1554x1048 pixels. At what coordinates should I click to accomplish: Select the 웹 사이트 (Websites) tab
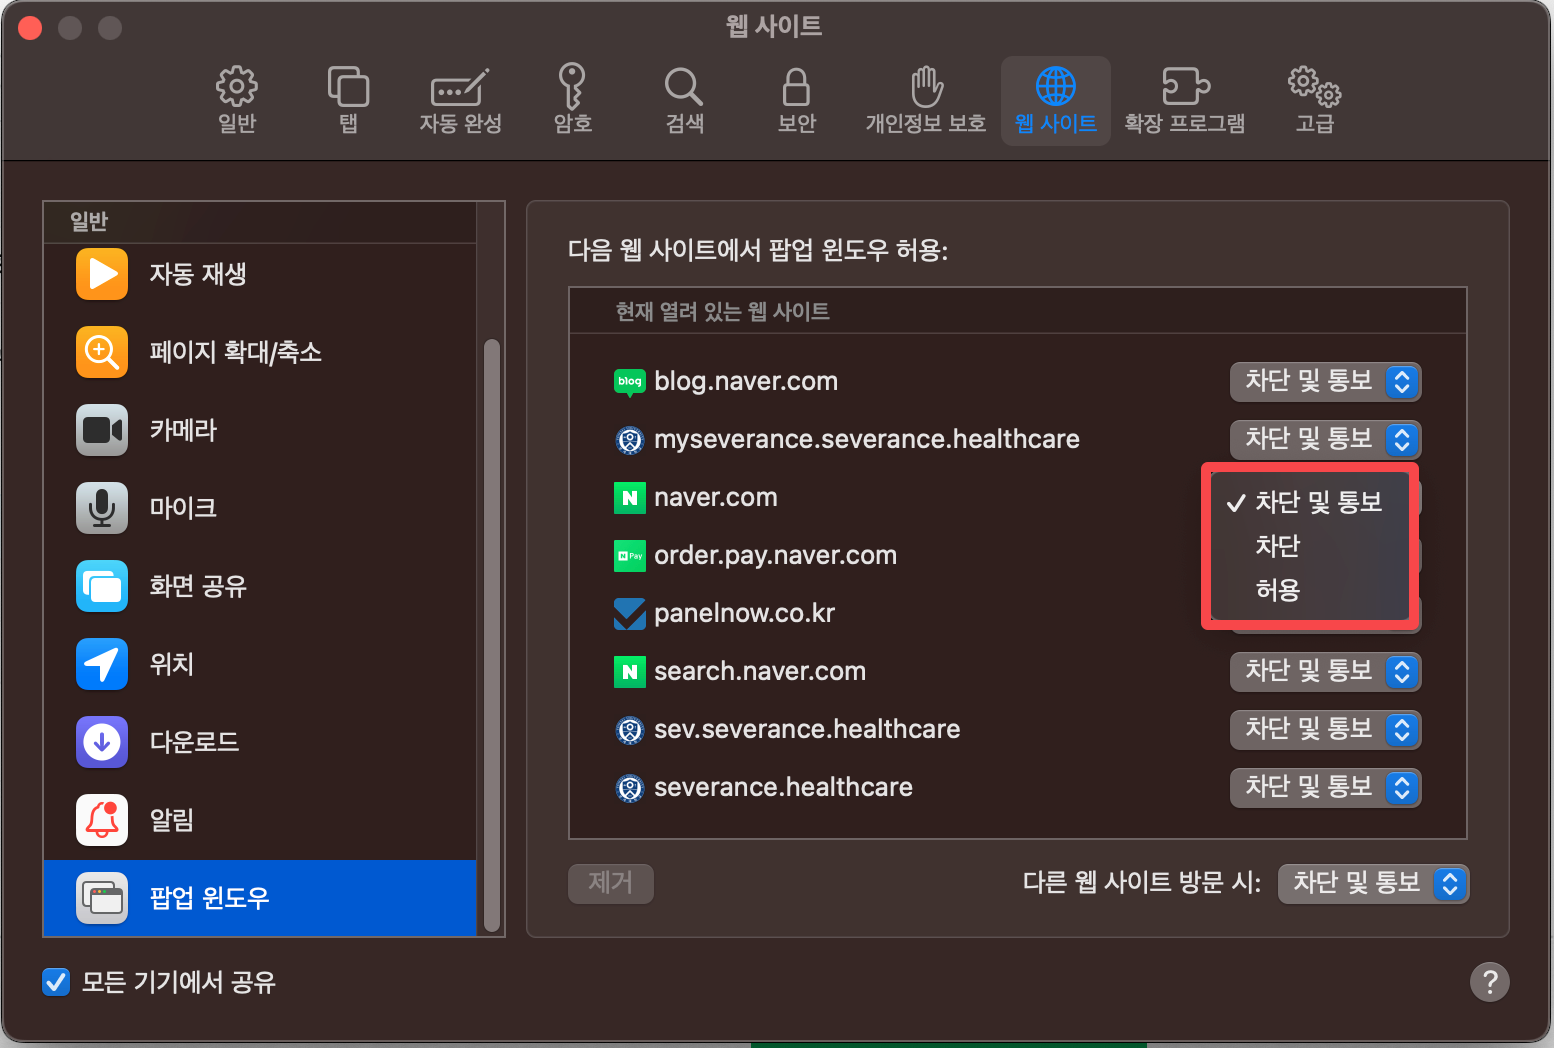[x=1056, y=101]
